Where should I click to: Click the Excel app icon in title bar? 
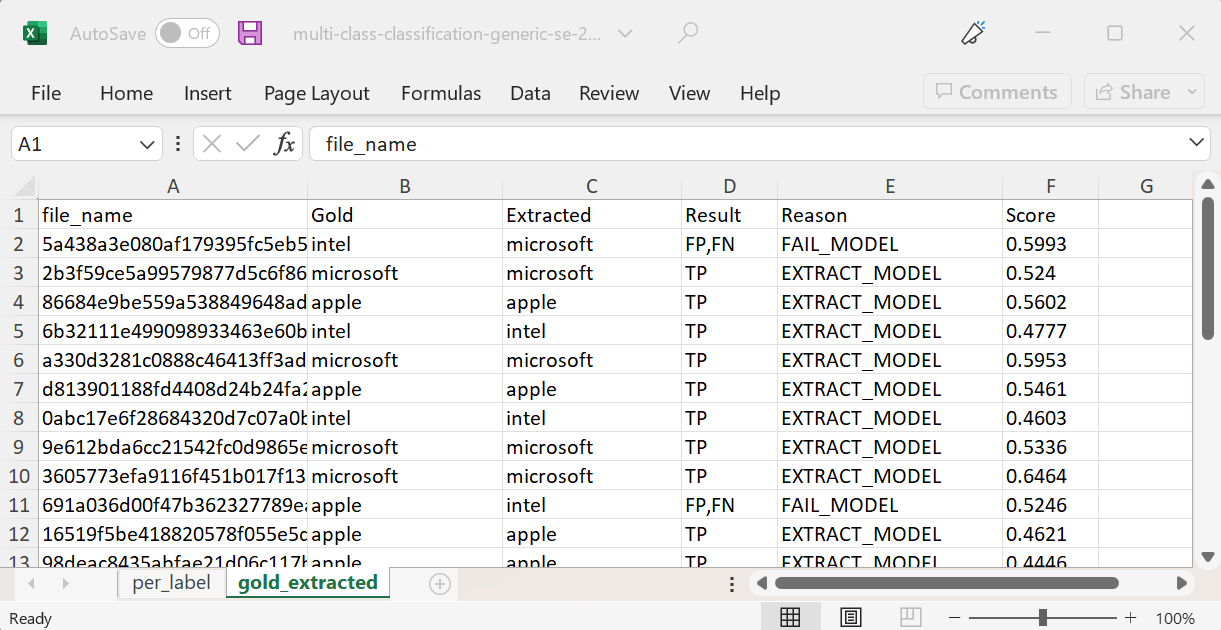[35, 33]
